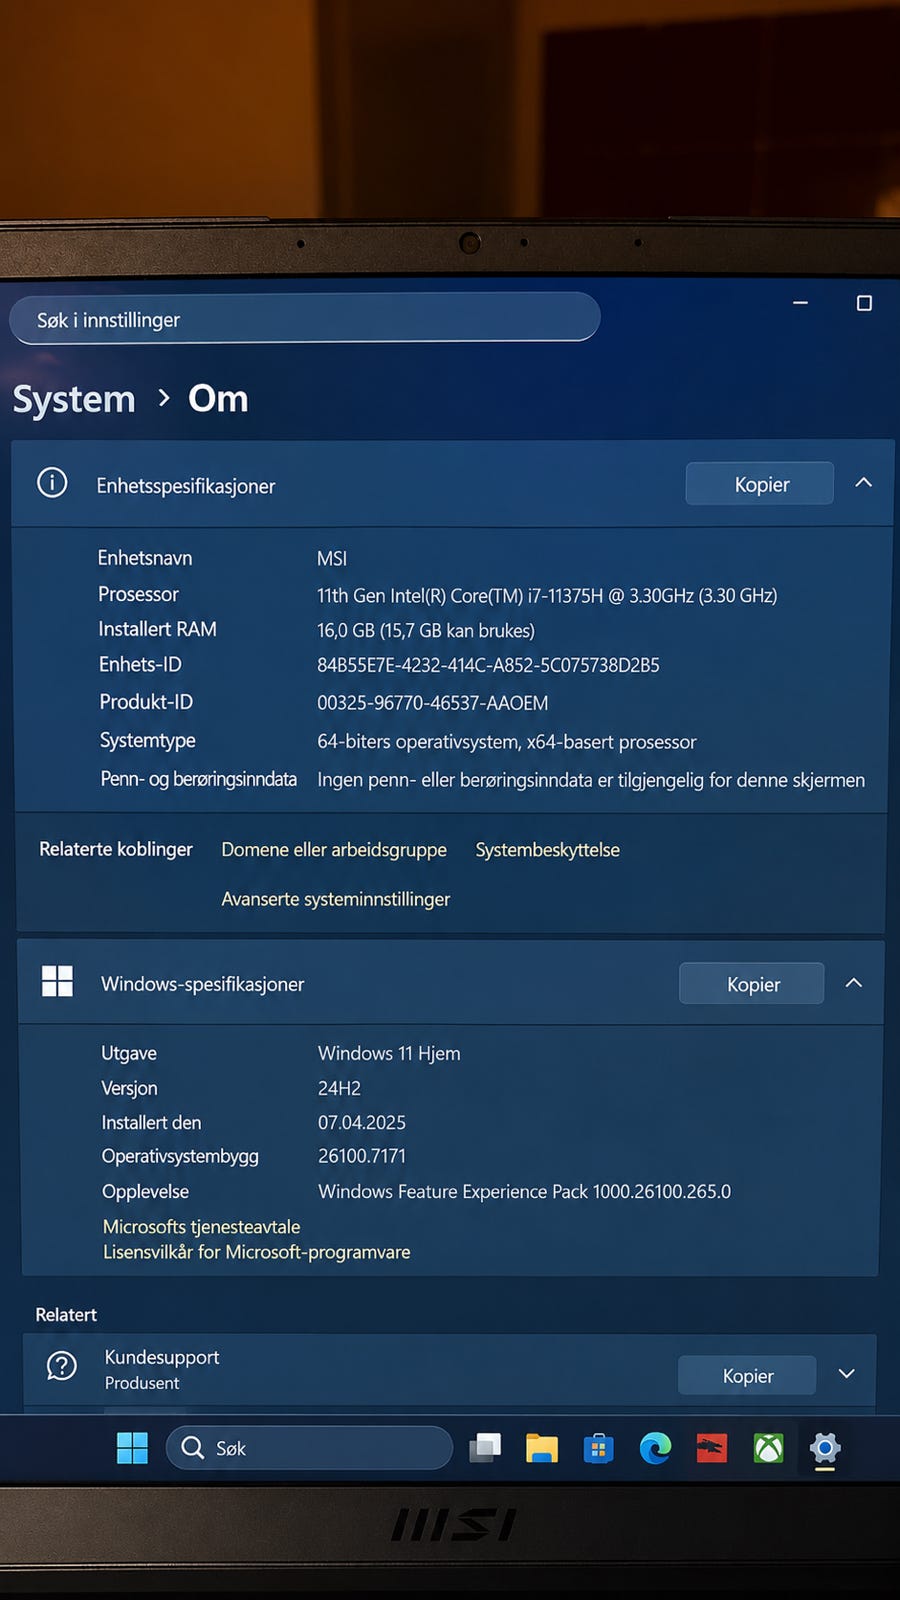Minimize the Settings window

coord(800,303)
